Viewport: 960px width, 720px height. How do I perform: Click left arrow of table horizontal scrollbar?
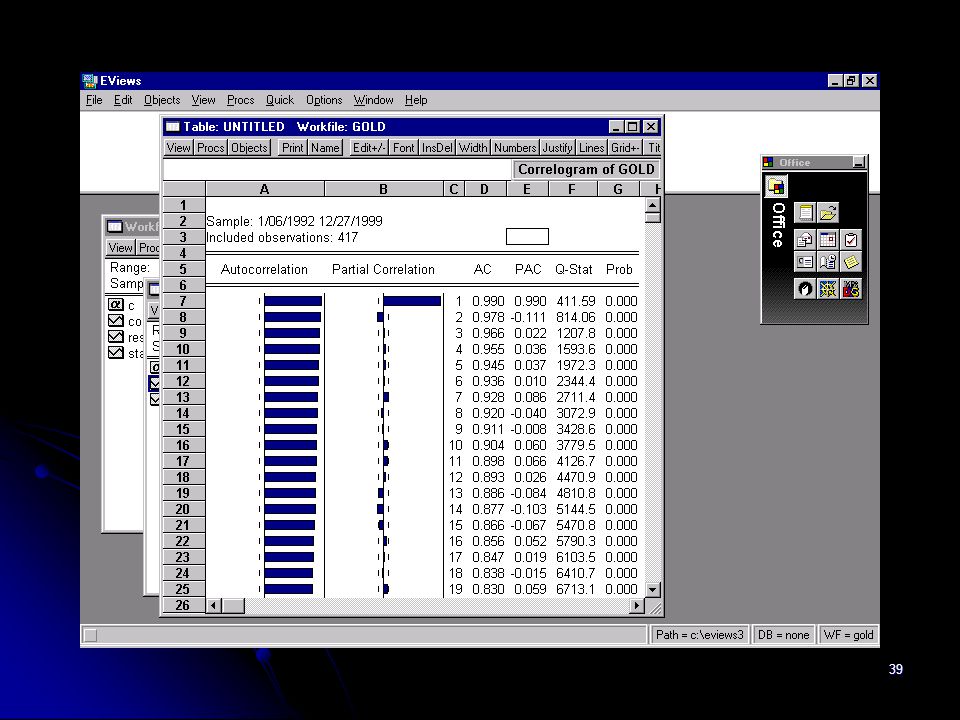pyautogui.click(x=214, y=606)
